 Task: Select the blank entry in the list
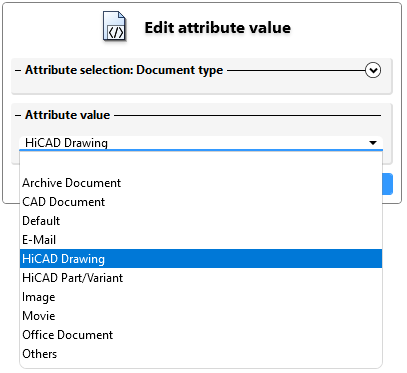tap(201, 164)
